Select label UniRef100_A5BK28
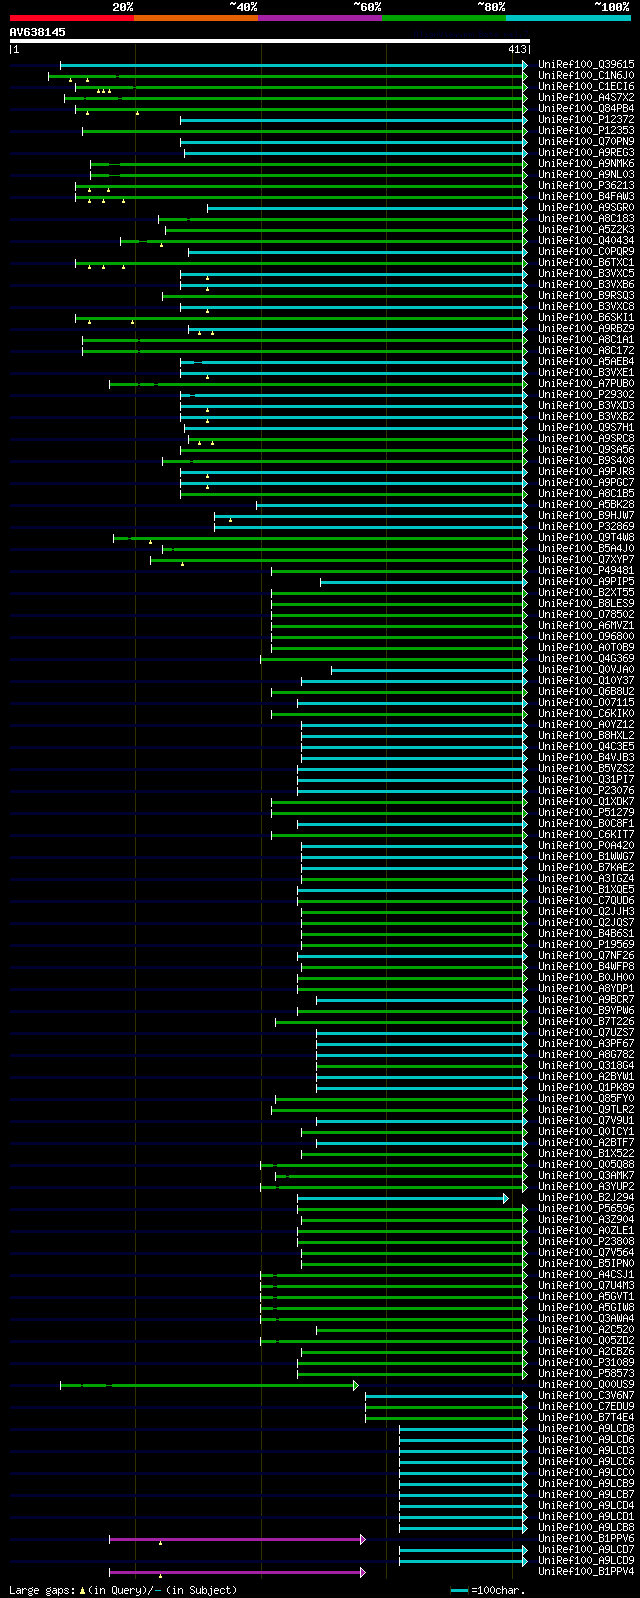640x1598 pixels. [586, 504]
